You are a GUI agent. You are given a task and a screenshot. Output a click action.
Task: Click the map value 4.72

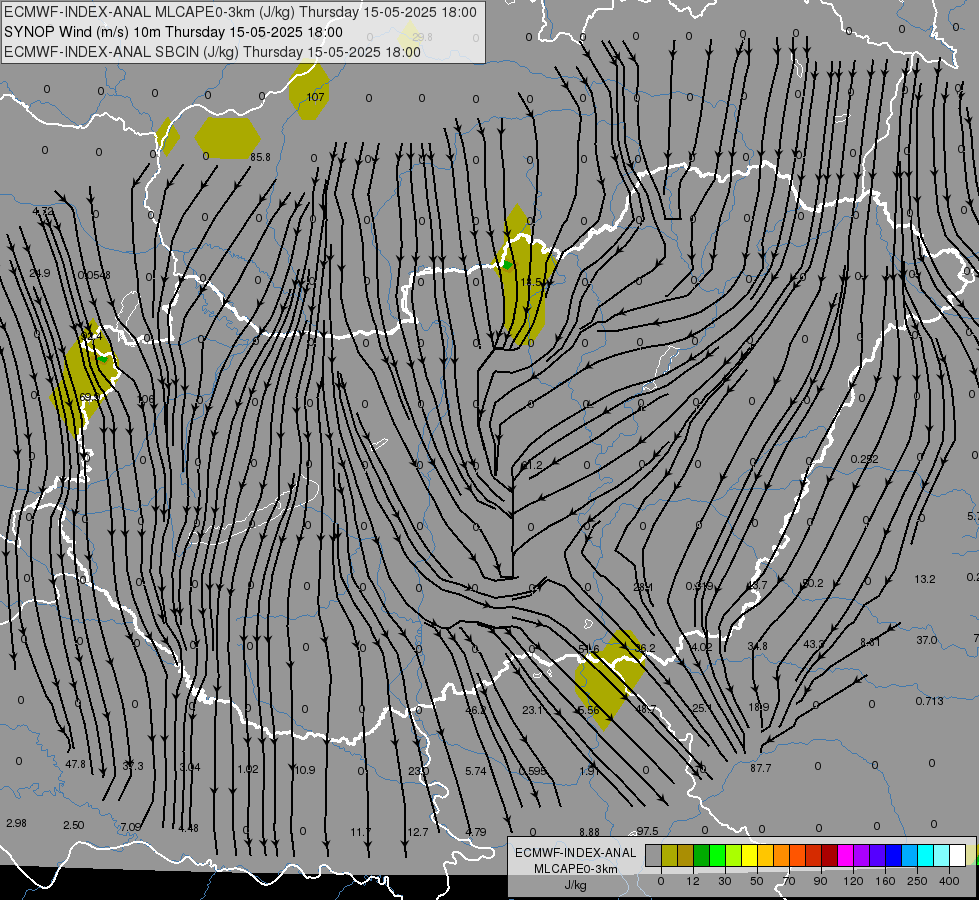43,212
